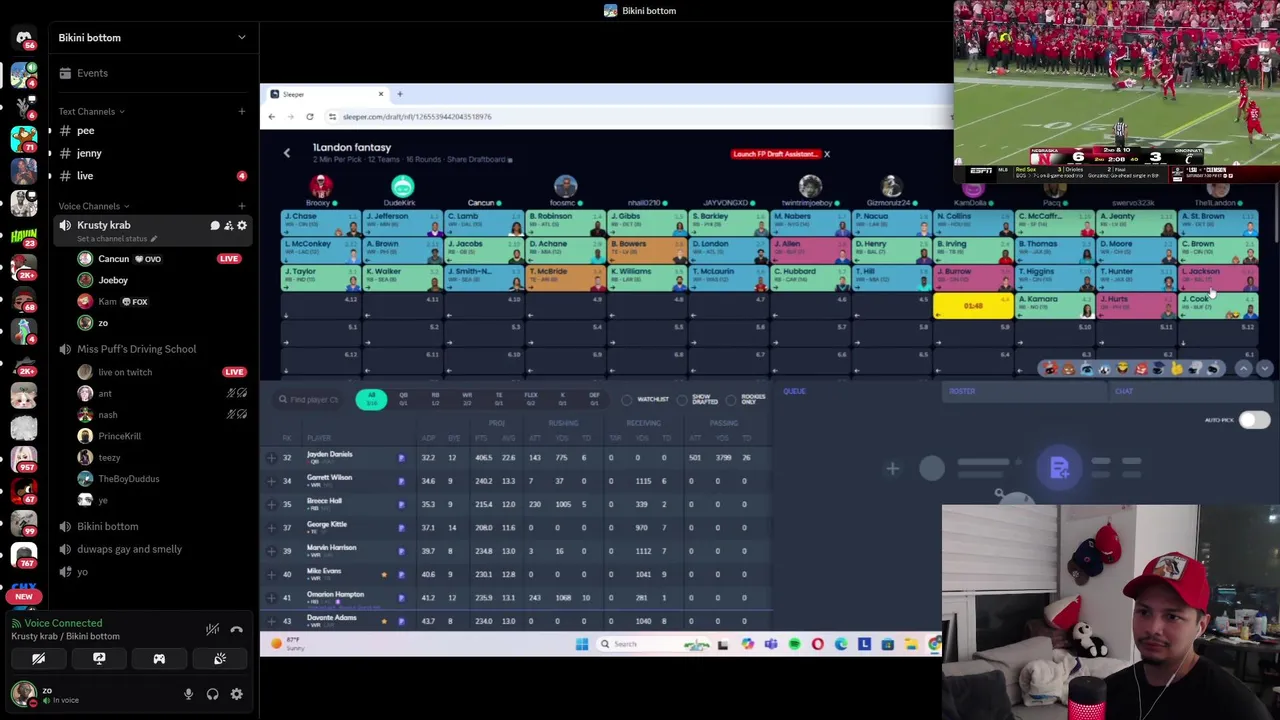Collapse Voice Channels category

click(x=94, y=206)
